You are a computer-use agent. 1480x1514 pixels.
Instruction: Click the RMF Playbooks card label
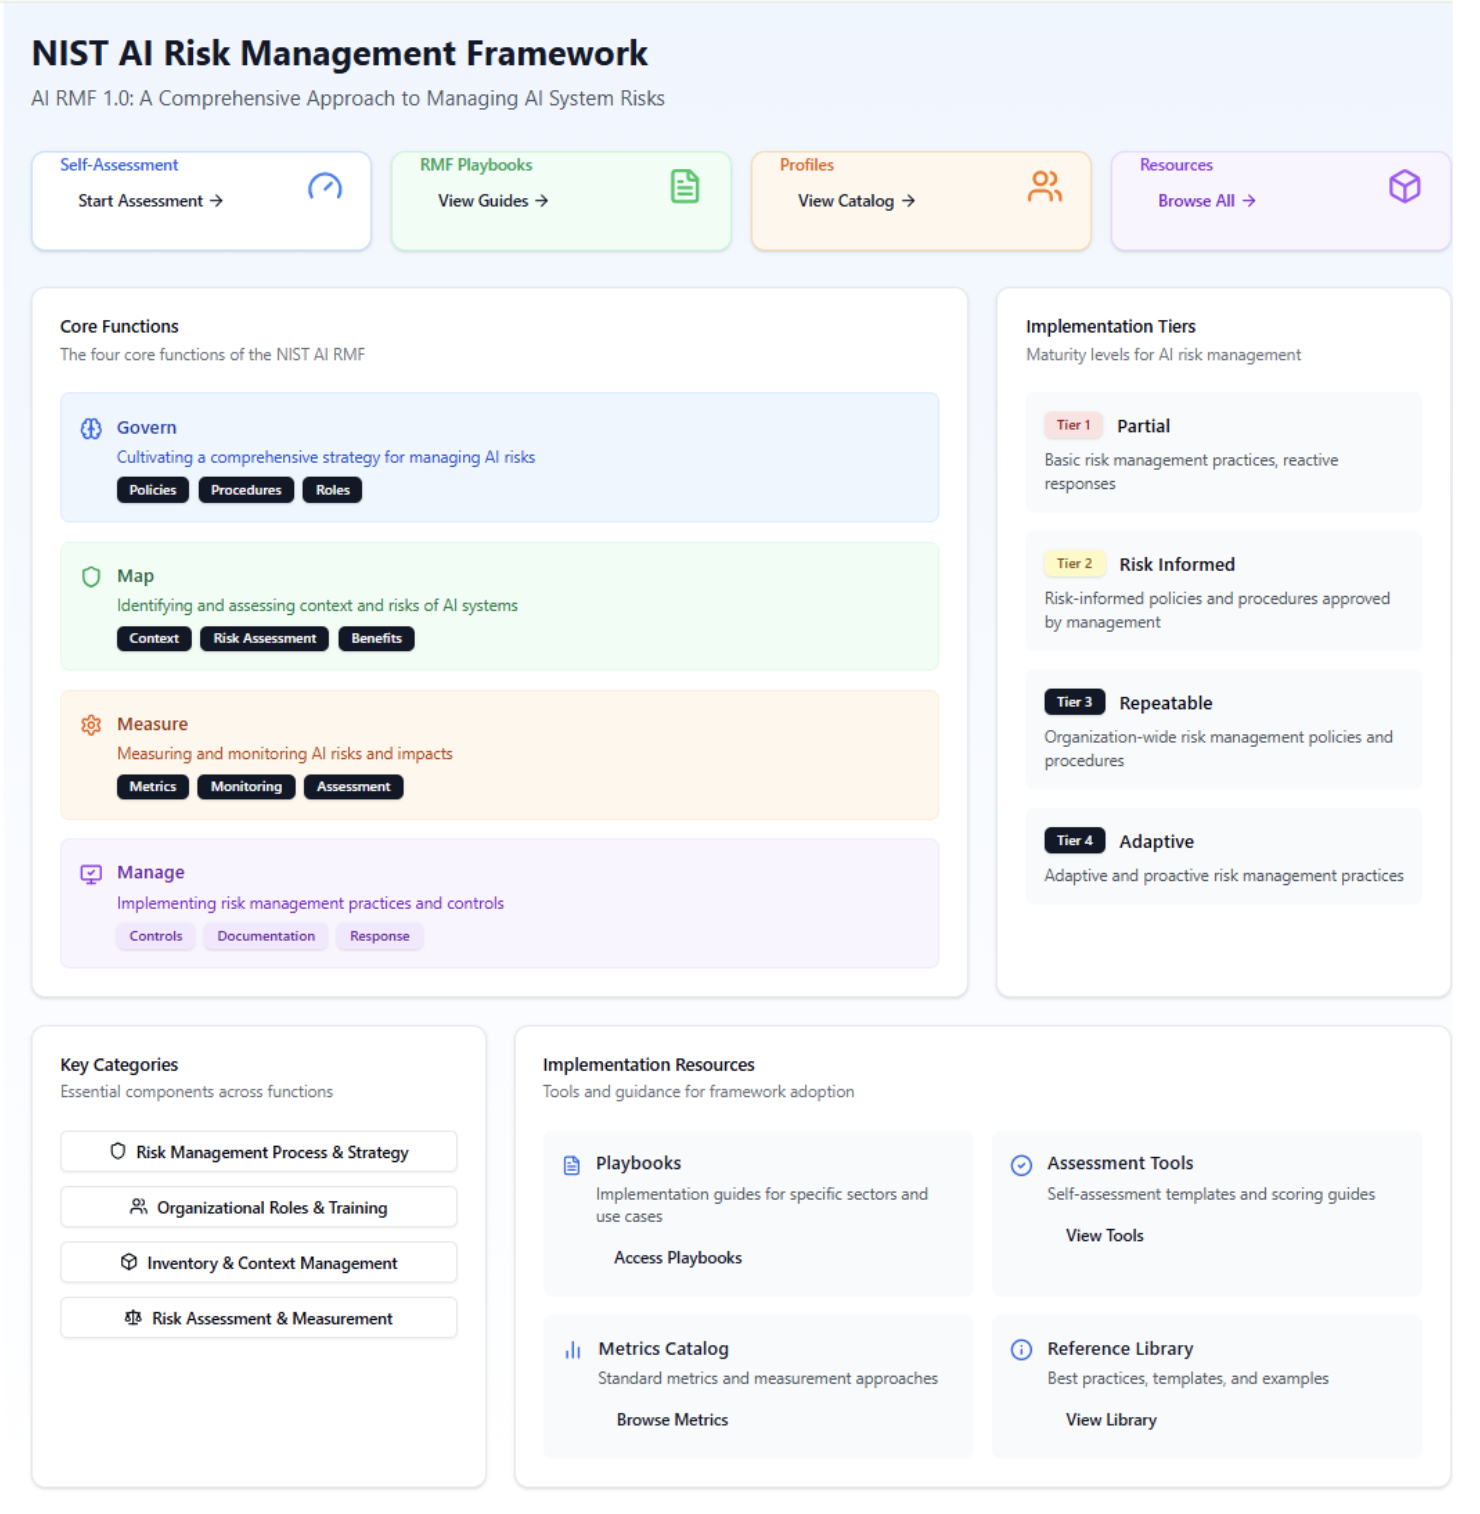(476, 165)
